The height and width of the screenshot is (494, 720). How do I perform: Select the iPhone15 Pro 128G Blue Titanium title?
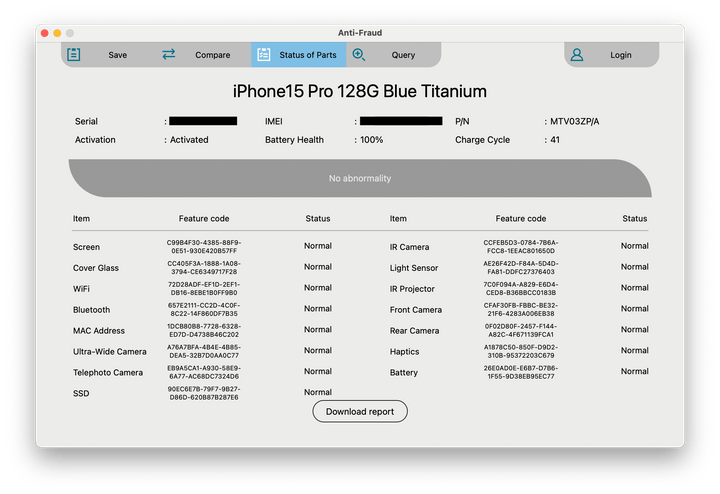360,91
